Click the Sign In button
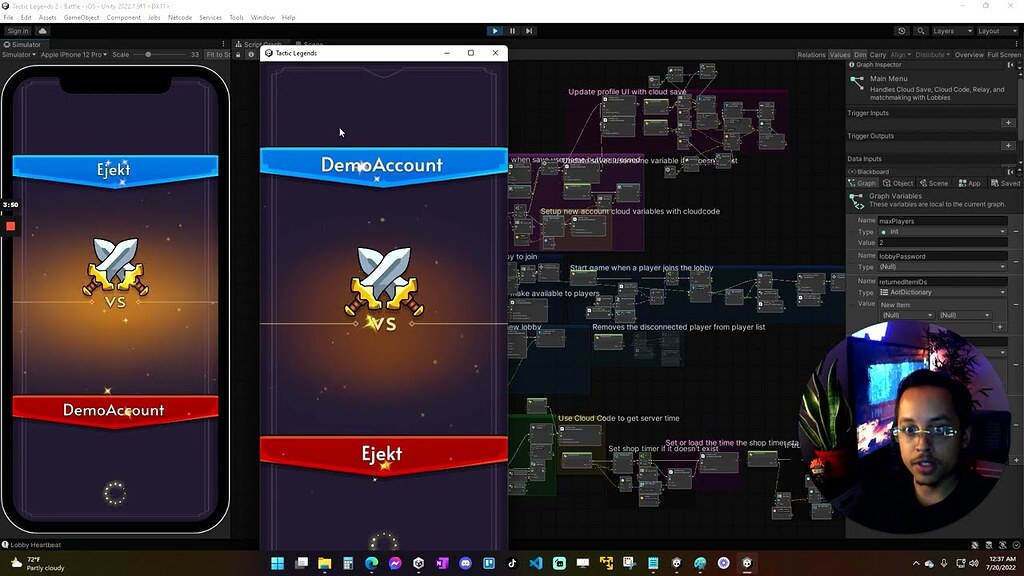Screen dimensions: 1024x576 click(19, 31)
